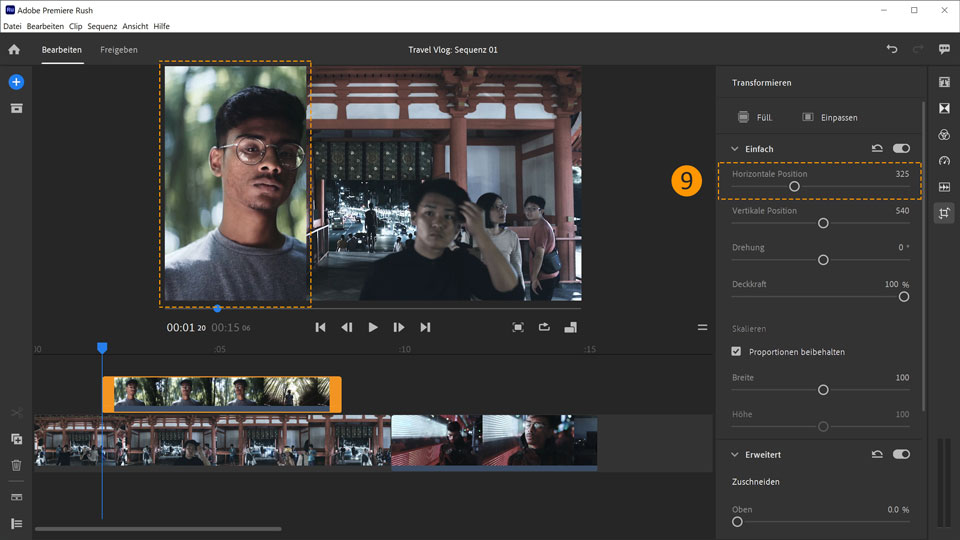Open the track controls icon
The width and height of the screenshot is (960, 540).
click(16, 497)
